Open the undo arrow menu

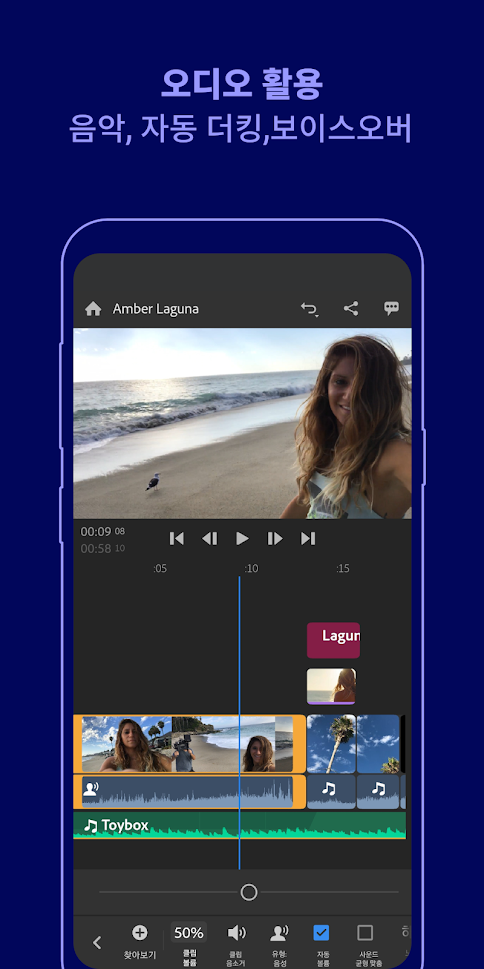point(309,309)
